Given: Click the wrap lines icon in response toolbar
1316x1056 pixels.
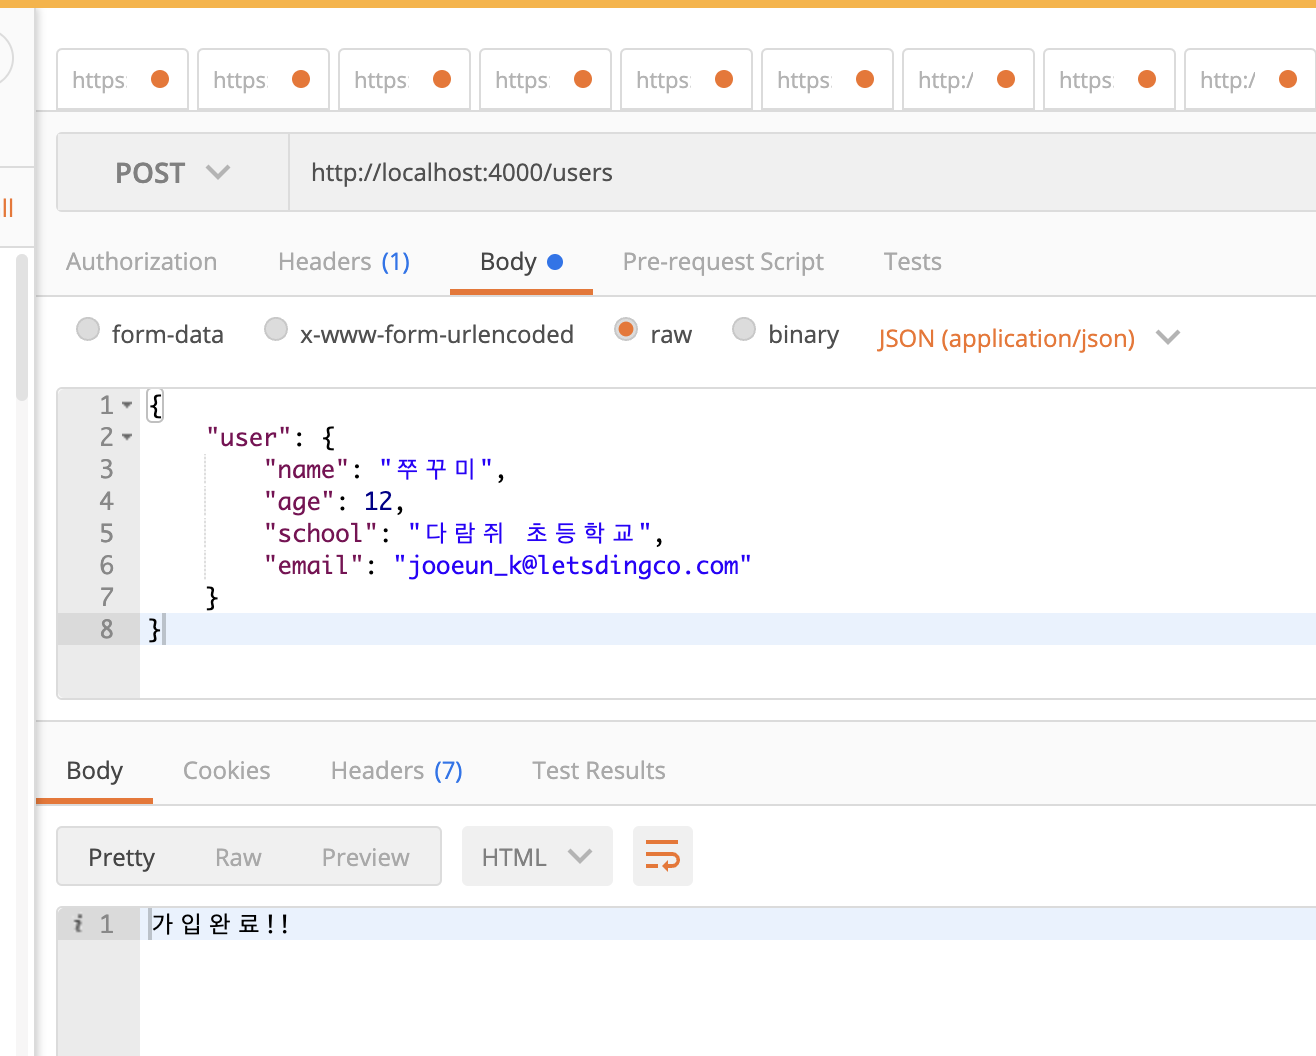Looking at the screenshot, I should (662, 856).
